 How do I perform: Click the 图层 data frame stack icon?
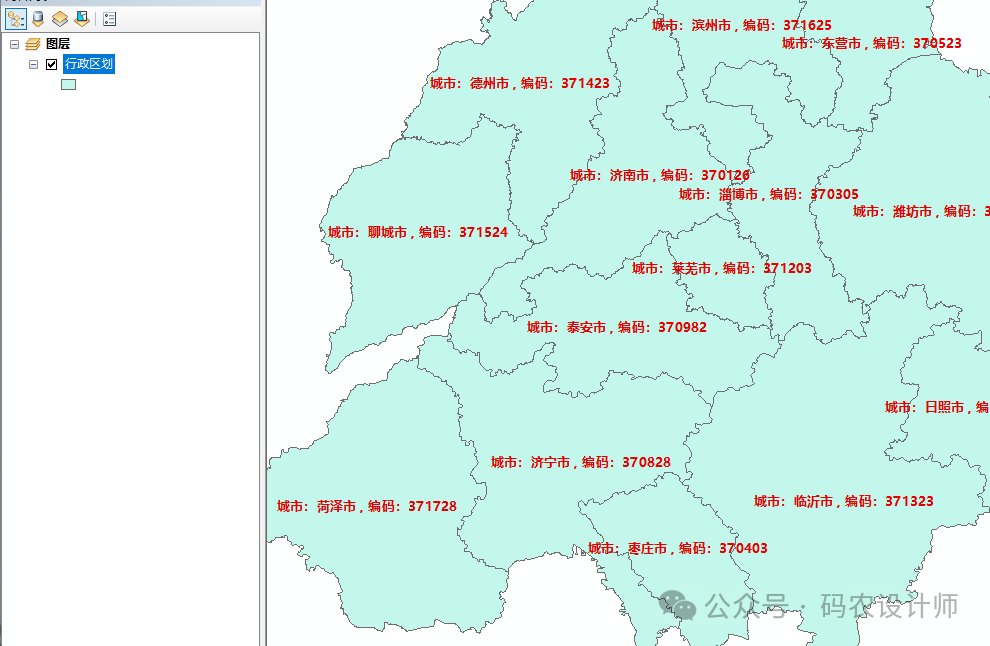[x=33, y=45]
